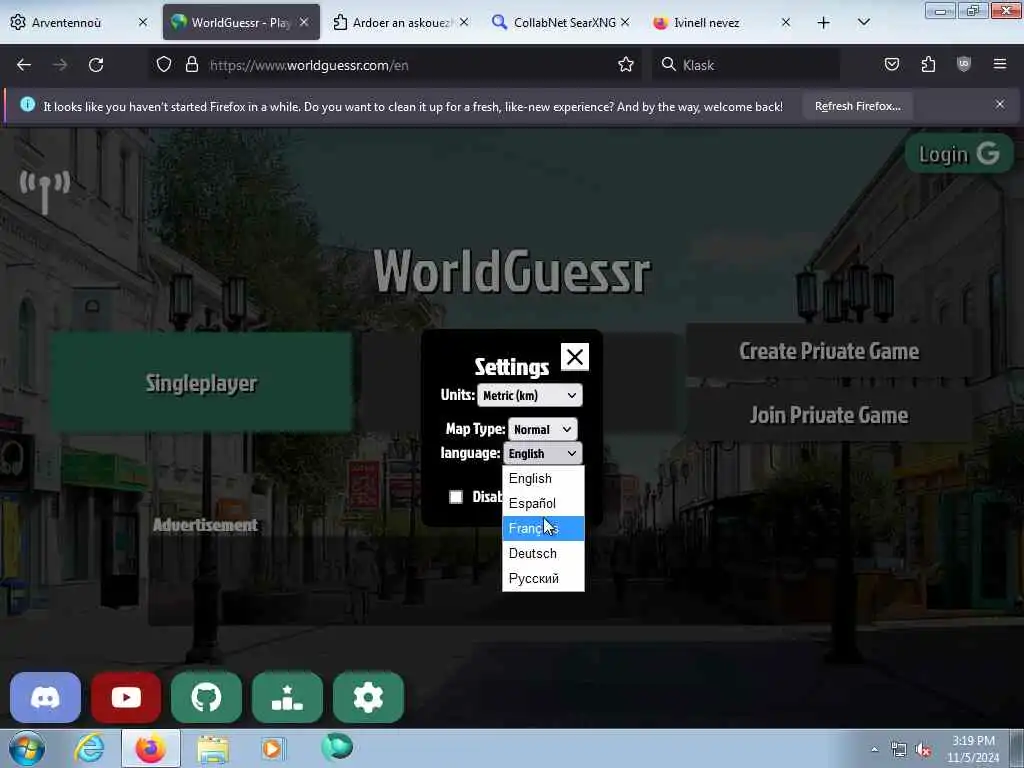
Task: Open the settings gear button
Action: click(x=368, y=697)
